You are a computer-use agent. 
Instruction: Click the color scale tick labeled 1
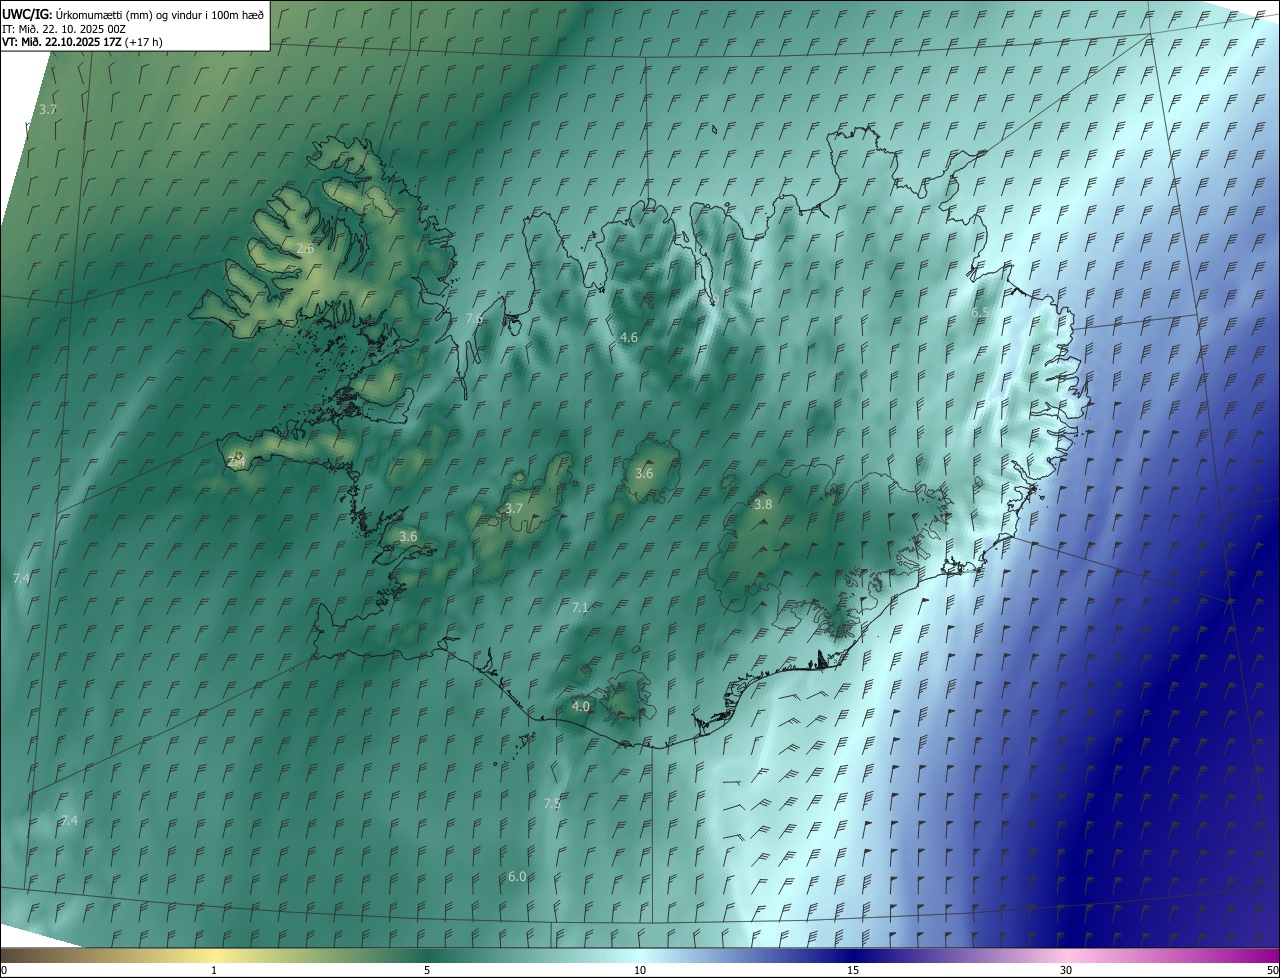coord(214,970)
